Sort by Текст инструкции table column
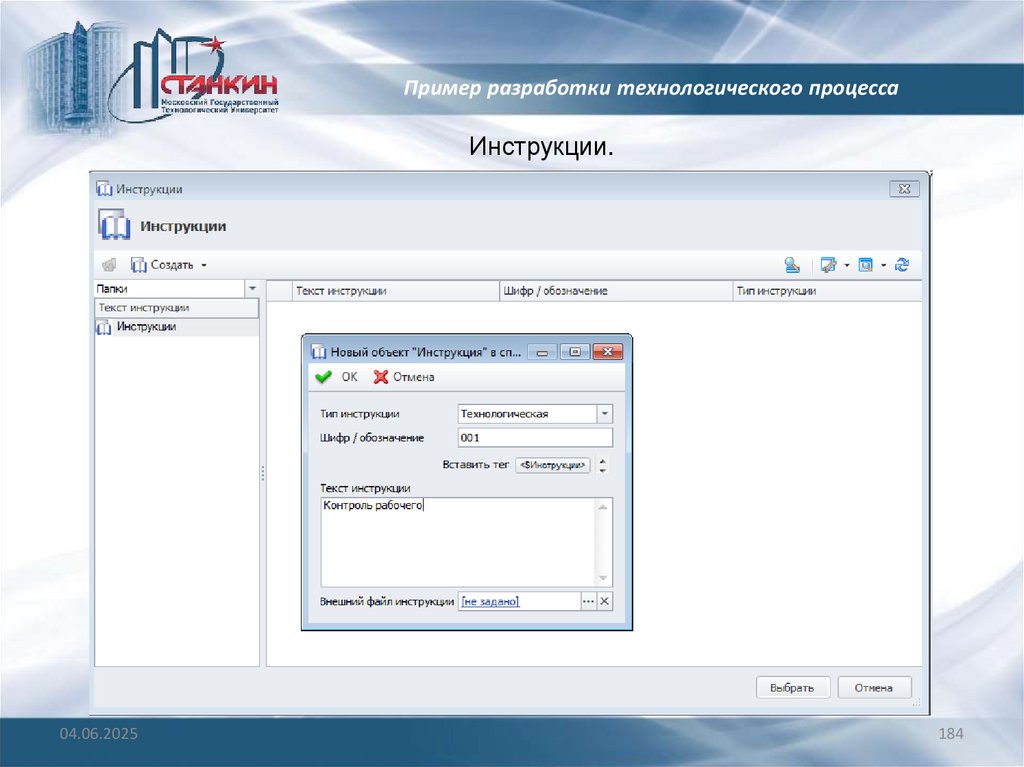Viewport: 1024px width, 767px height. coord(395,291)
